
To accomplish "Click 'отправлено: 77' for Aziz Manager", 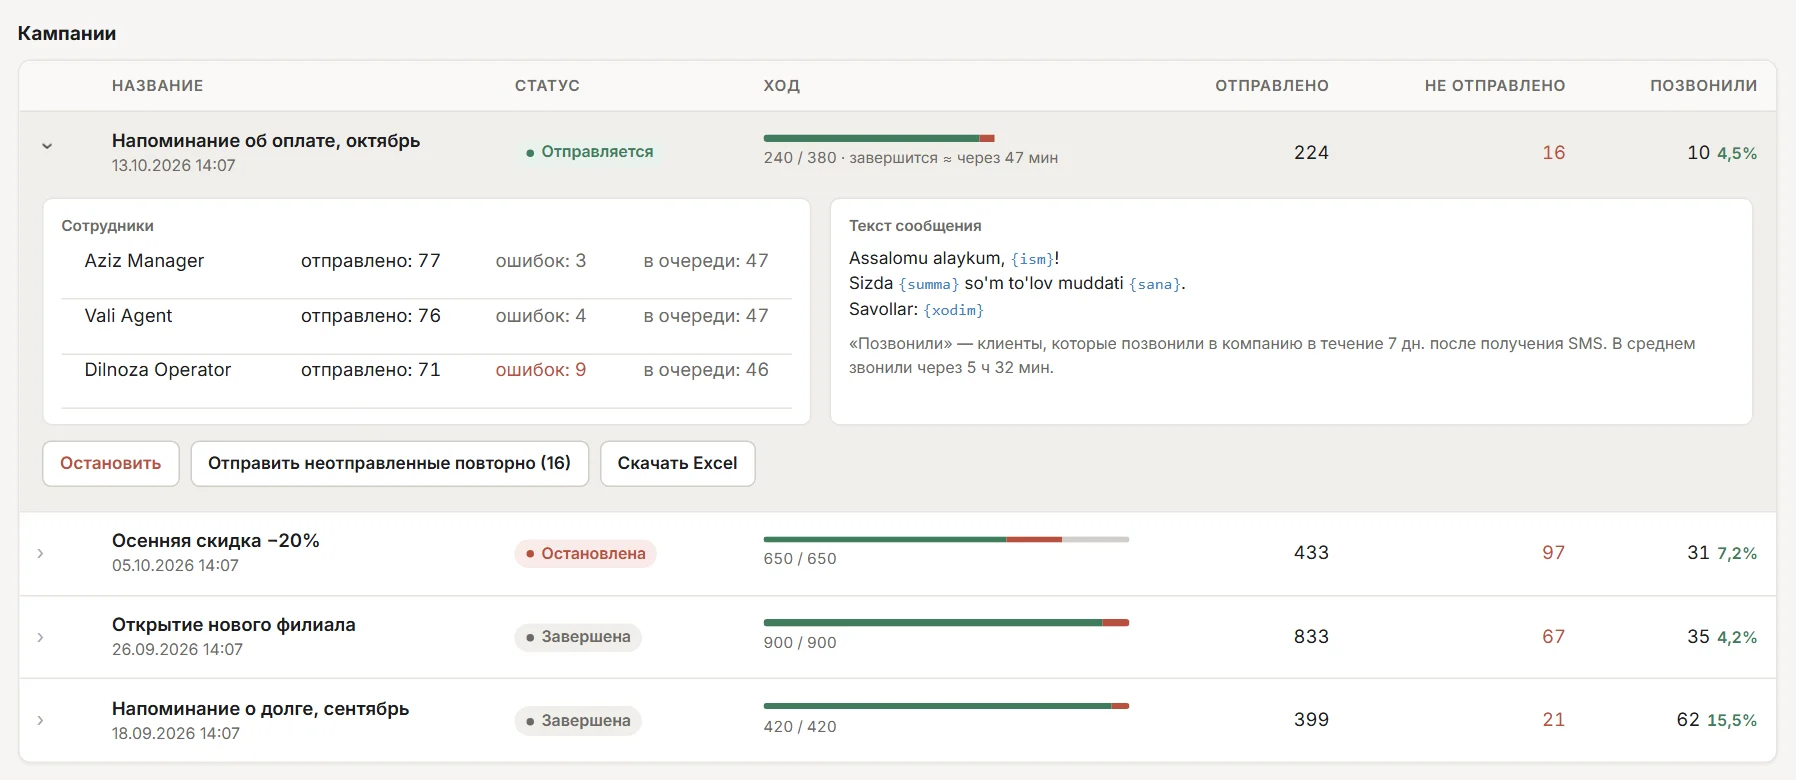I will tap(371, 261).
